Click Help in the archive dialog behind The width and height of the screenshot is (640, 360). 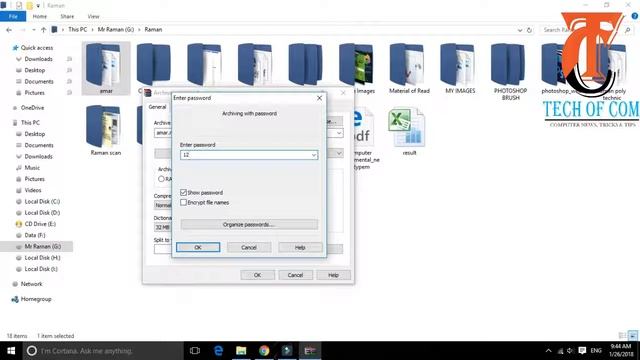tap(333, 275)
